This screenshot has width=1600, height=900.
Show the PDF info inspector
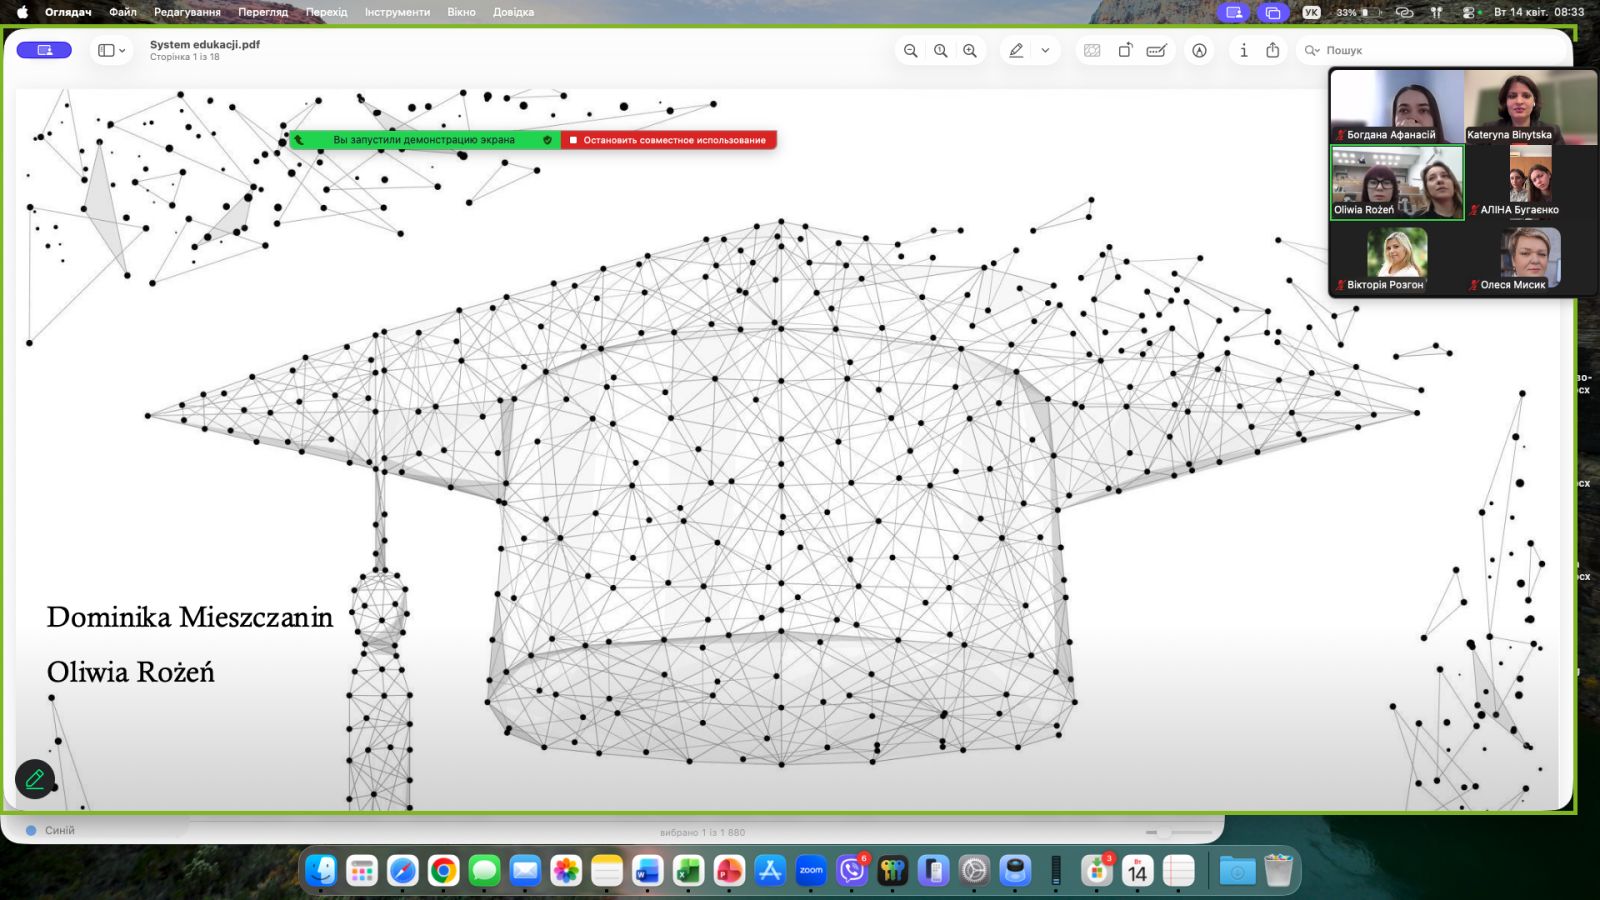point(1243,51)
